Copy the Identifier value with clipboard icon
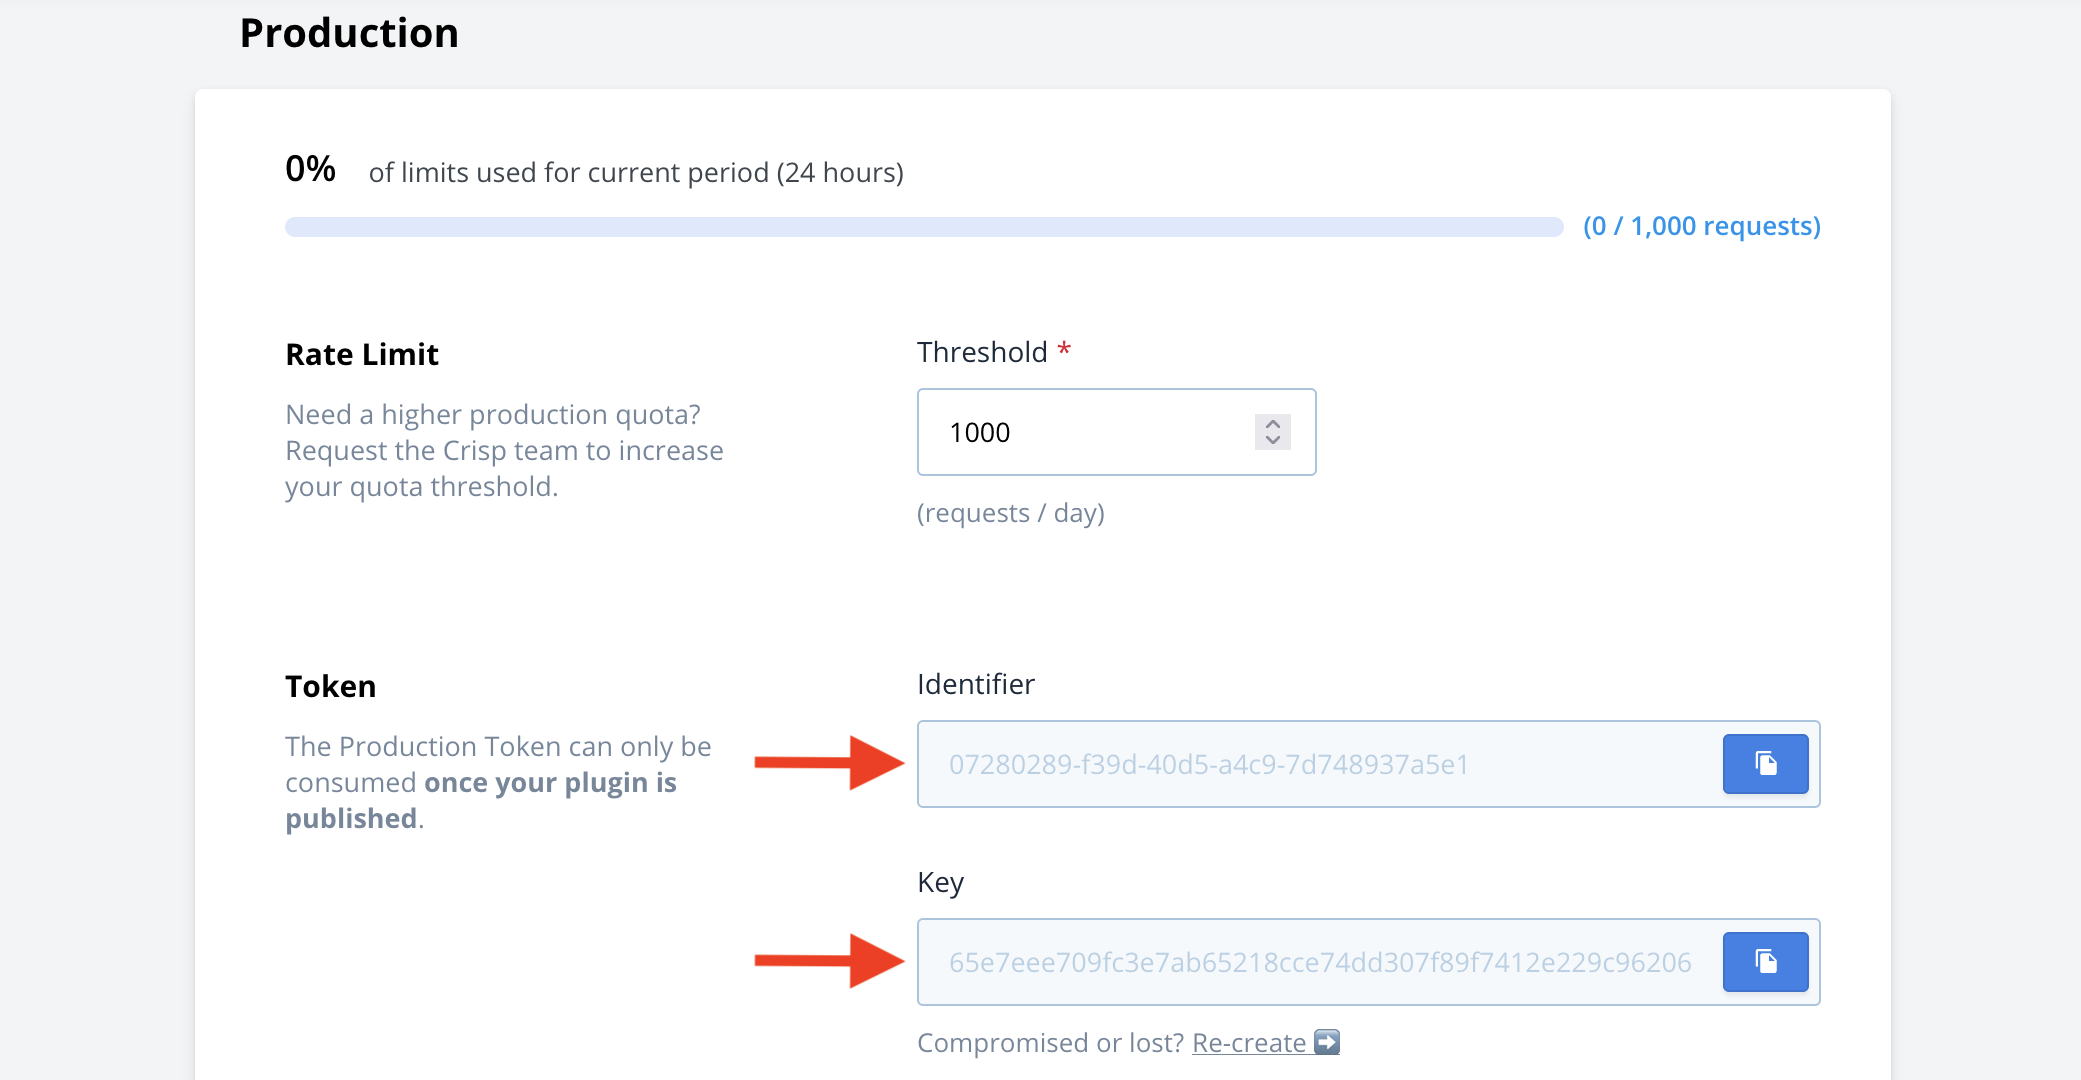This screenshot has height=1080, width=2081. click(x=1765, y=764)
